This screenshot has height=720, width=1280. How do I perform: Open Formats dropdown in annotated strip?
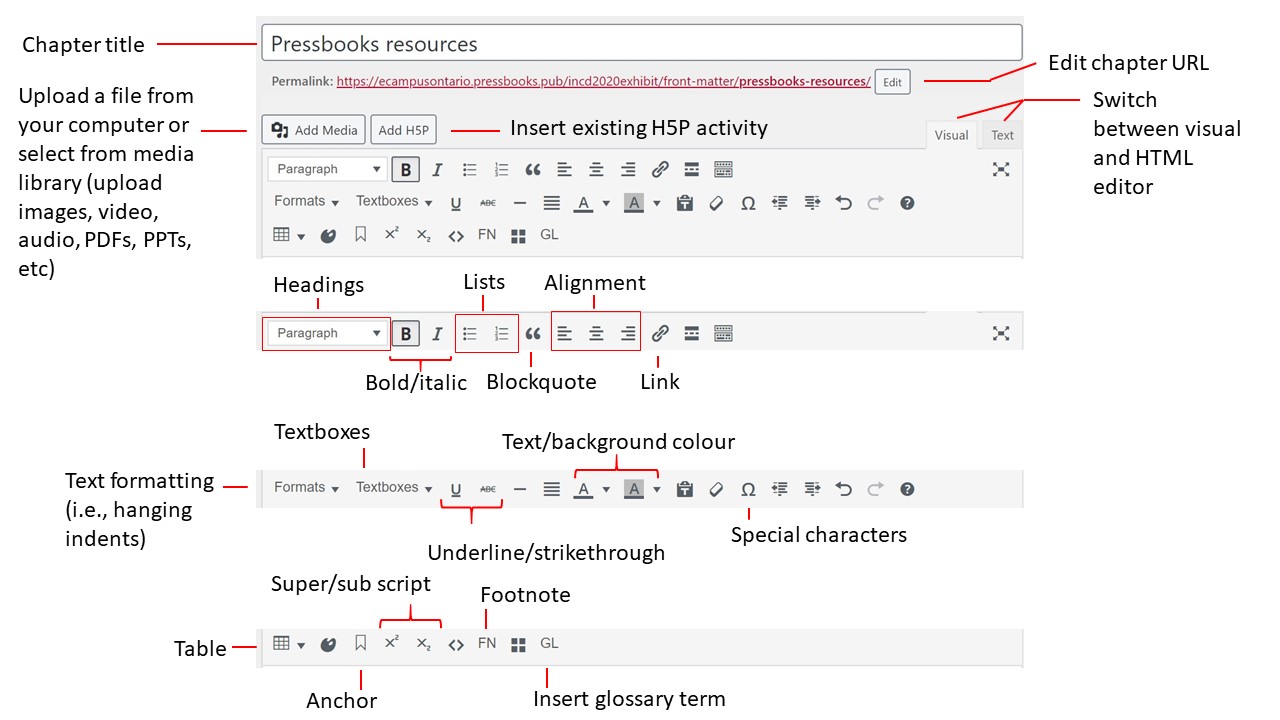[x=307, y=488]
